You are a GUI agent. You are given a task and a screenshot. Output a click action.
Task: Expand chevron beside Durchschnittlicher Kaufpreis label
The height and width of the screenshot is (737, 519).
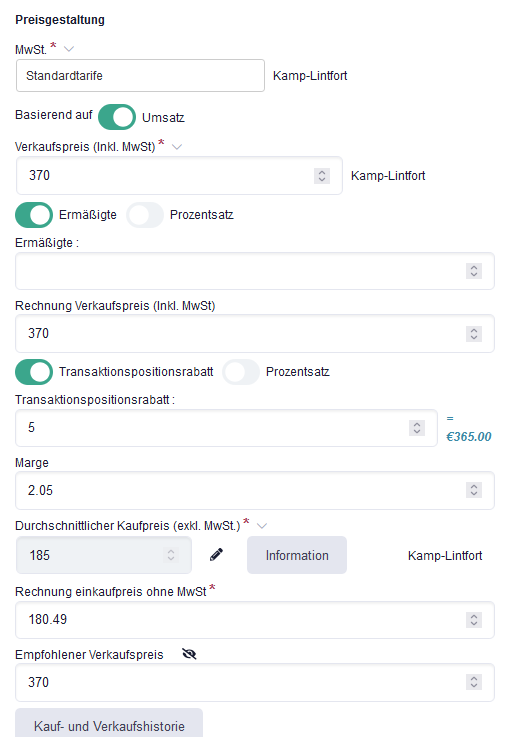tap(262, 525)
